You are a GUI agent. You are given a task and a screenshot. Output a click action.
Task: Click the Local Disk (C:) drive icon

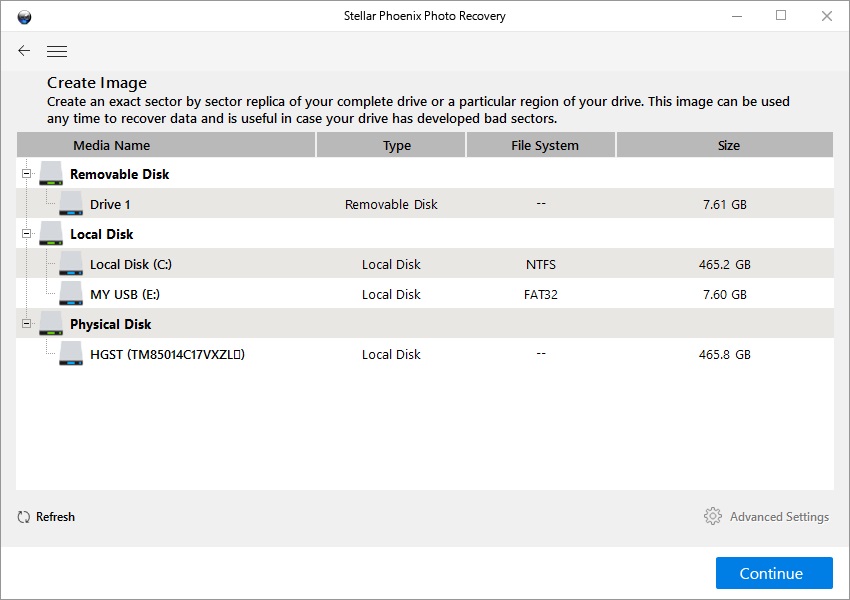(70, 263)
